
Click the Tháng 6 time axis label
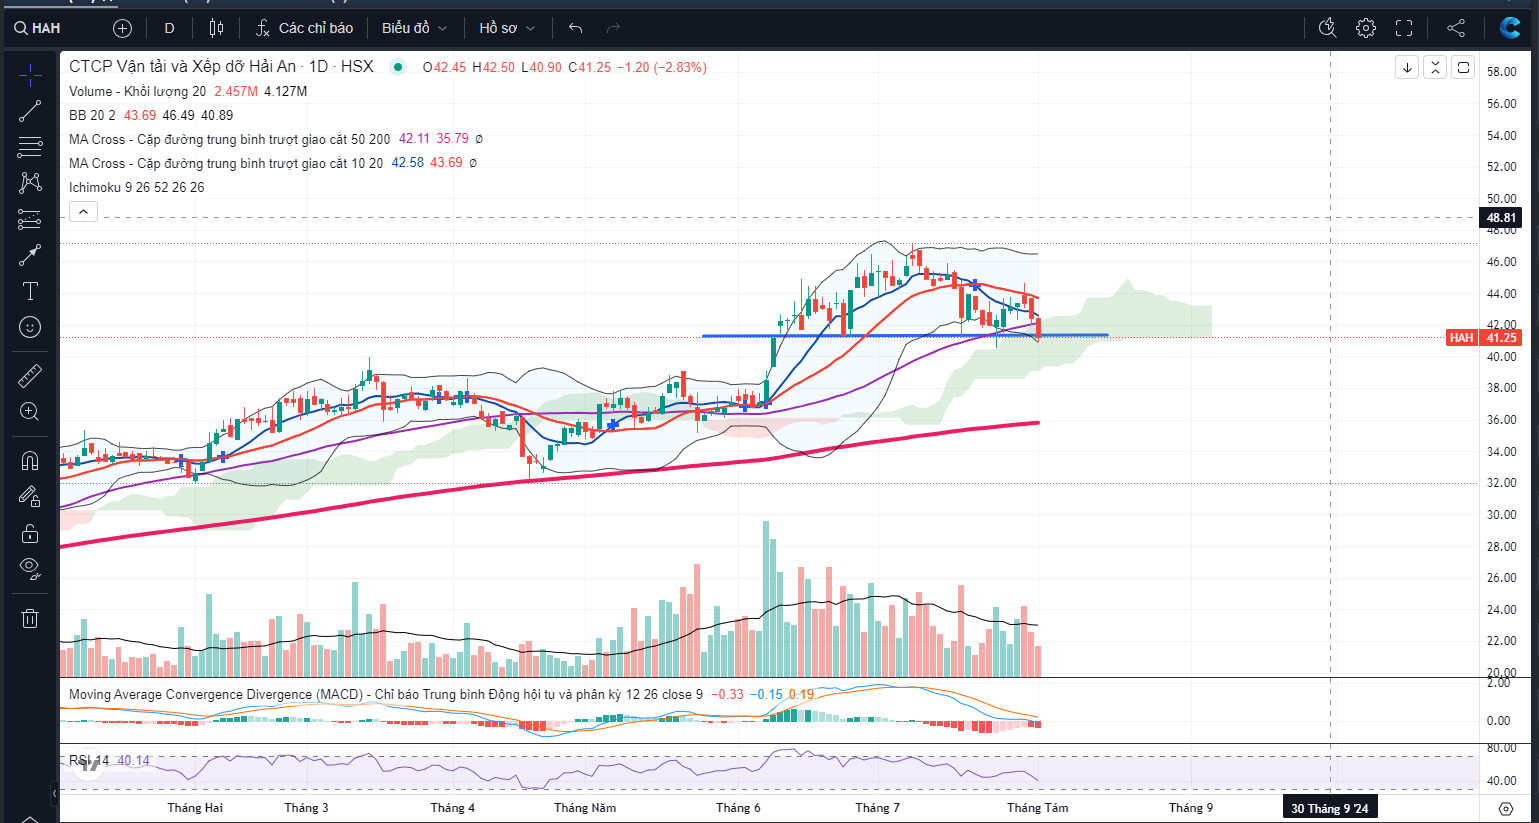point(738,808)
